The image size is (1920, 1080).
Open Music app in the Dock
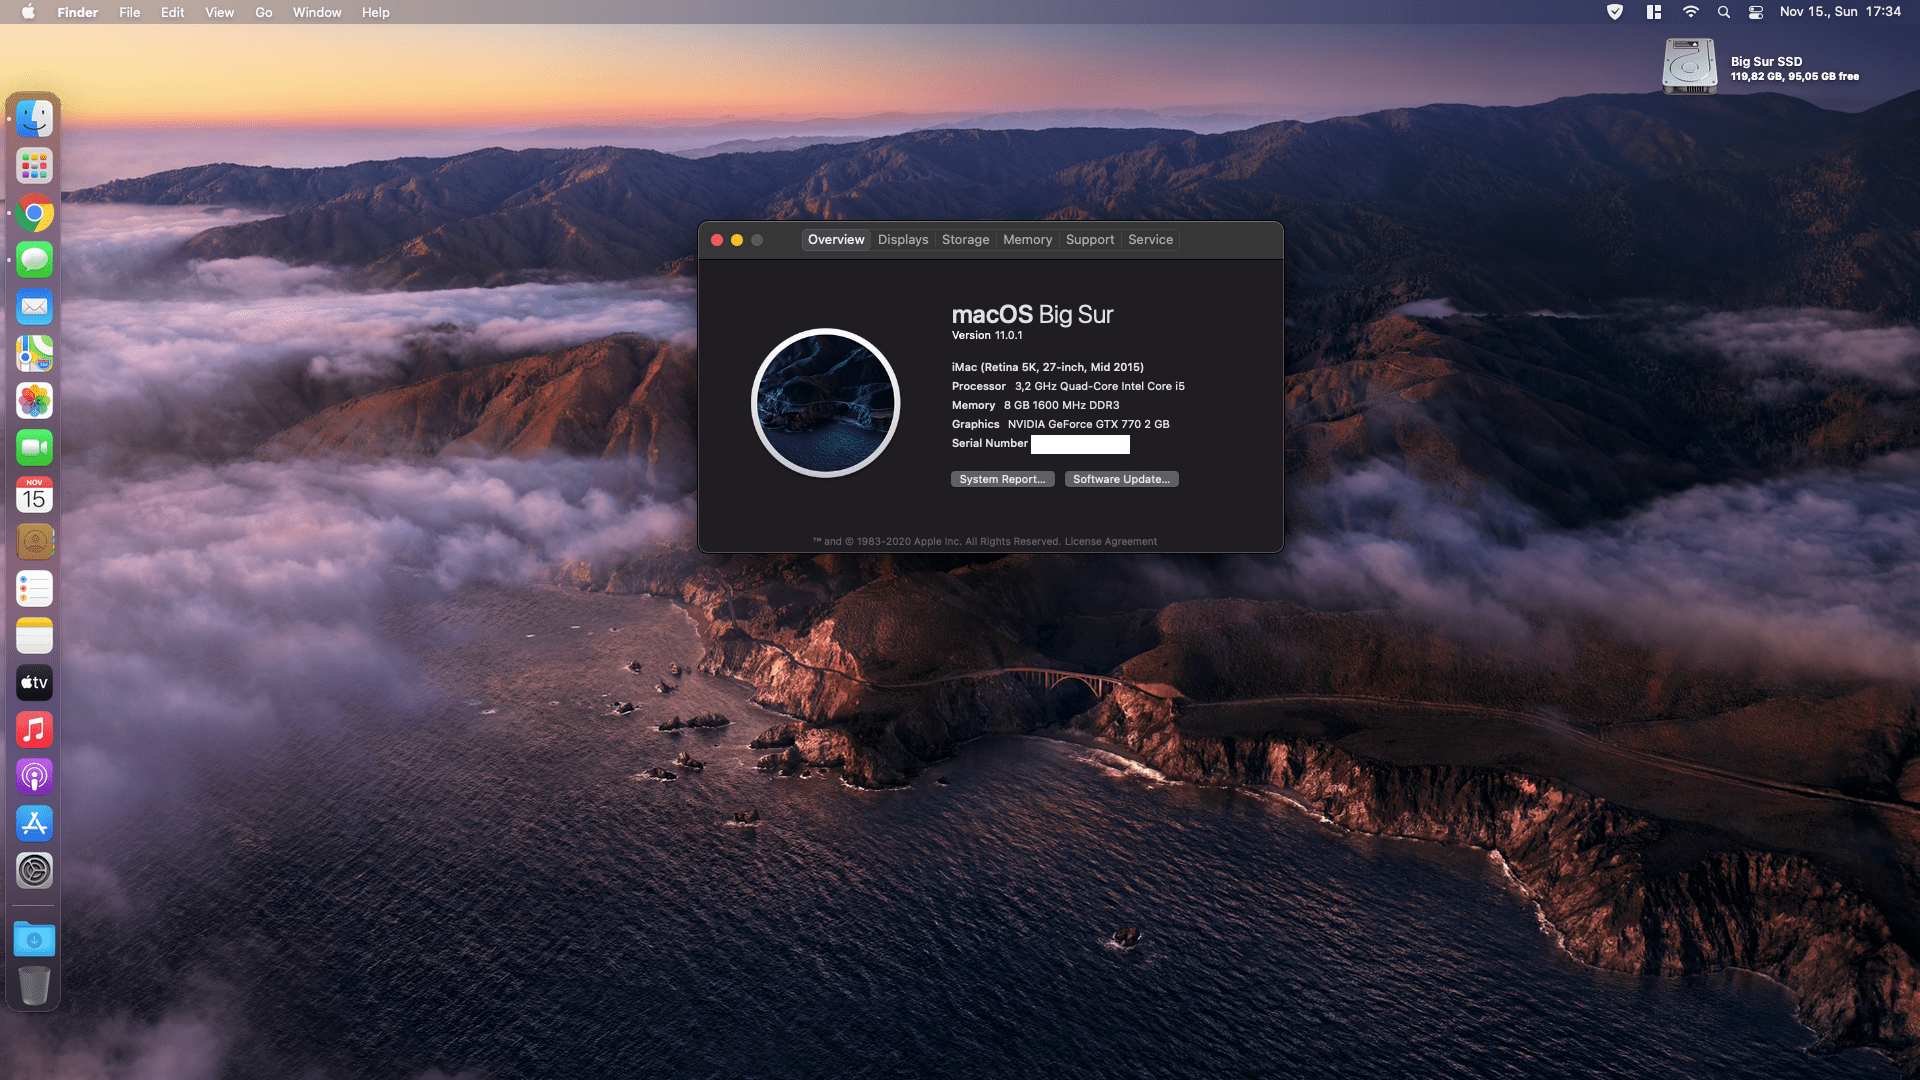34,730
